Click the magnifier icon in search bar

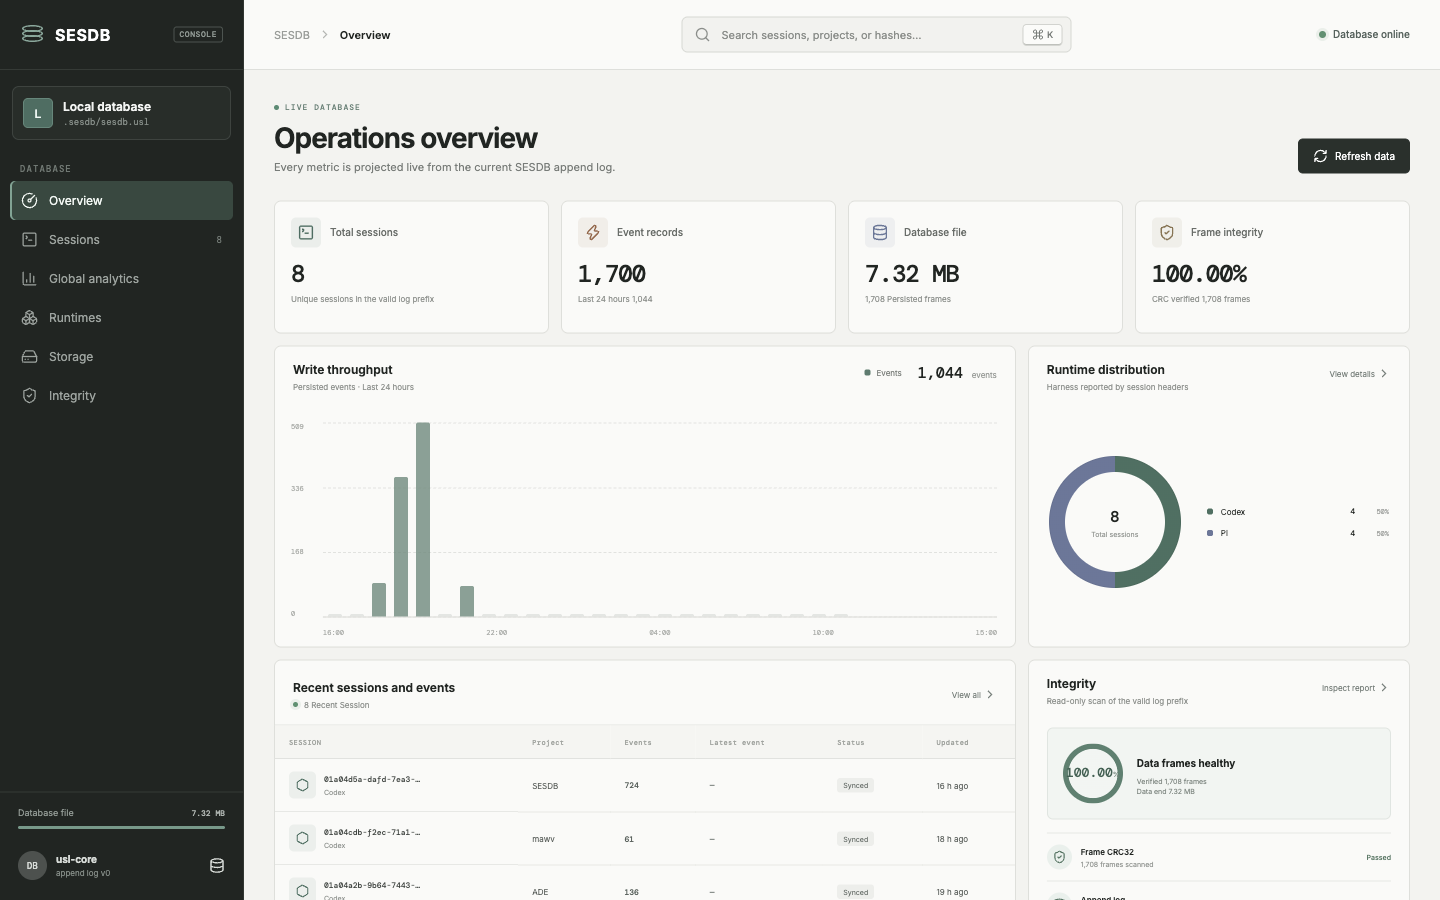[x=703, y=35]
